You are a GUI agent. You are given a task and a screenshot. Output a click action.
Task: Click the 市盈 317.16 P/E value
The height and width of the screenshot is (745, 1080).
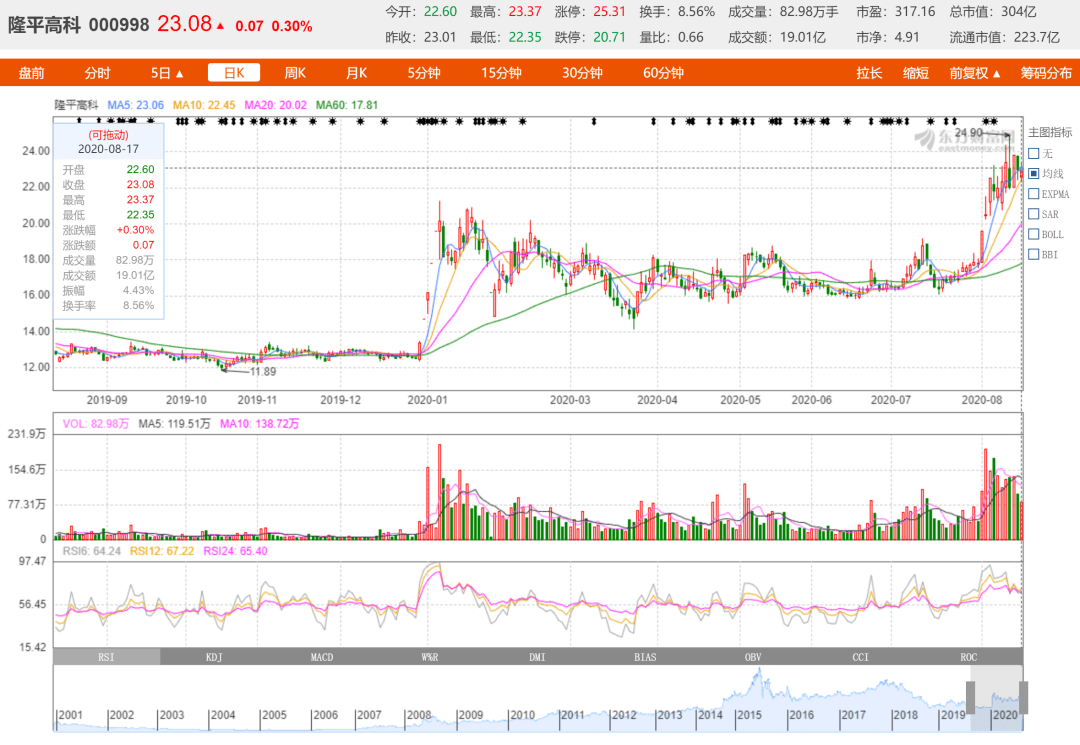[915, 12]
